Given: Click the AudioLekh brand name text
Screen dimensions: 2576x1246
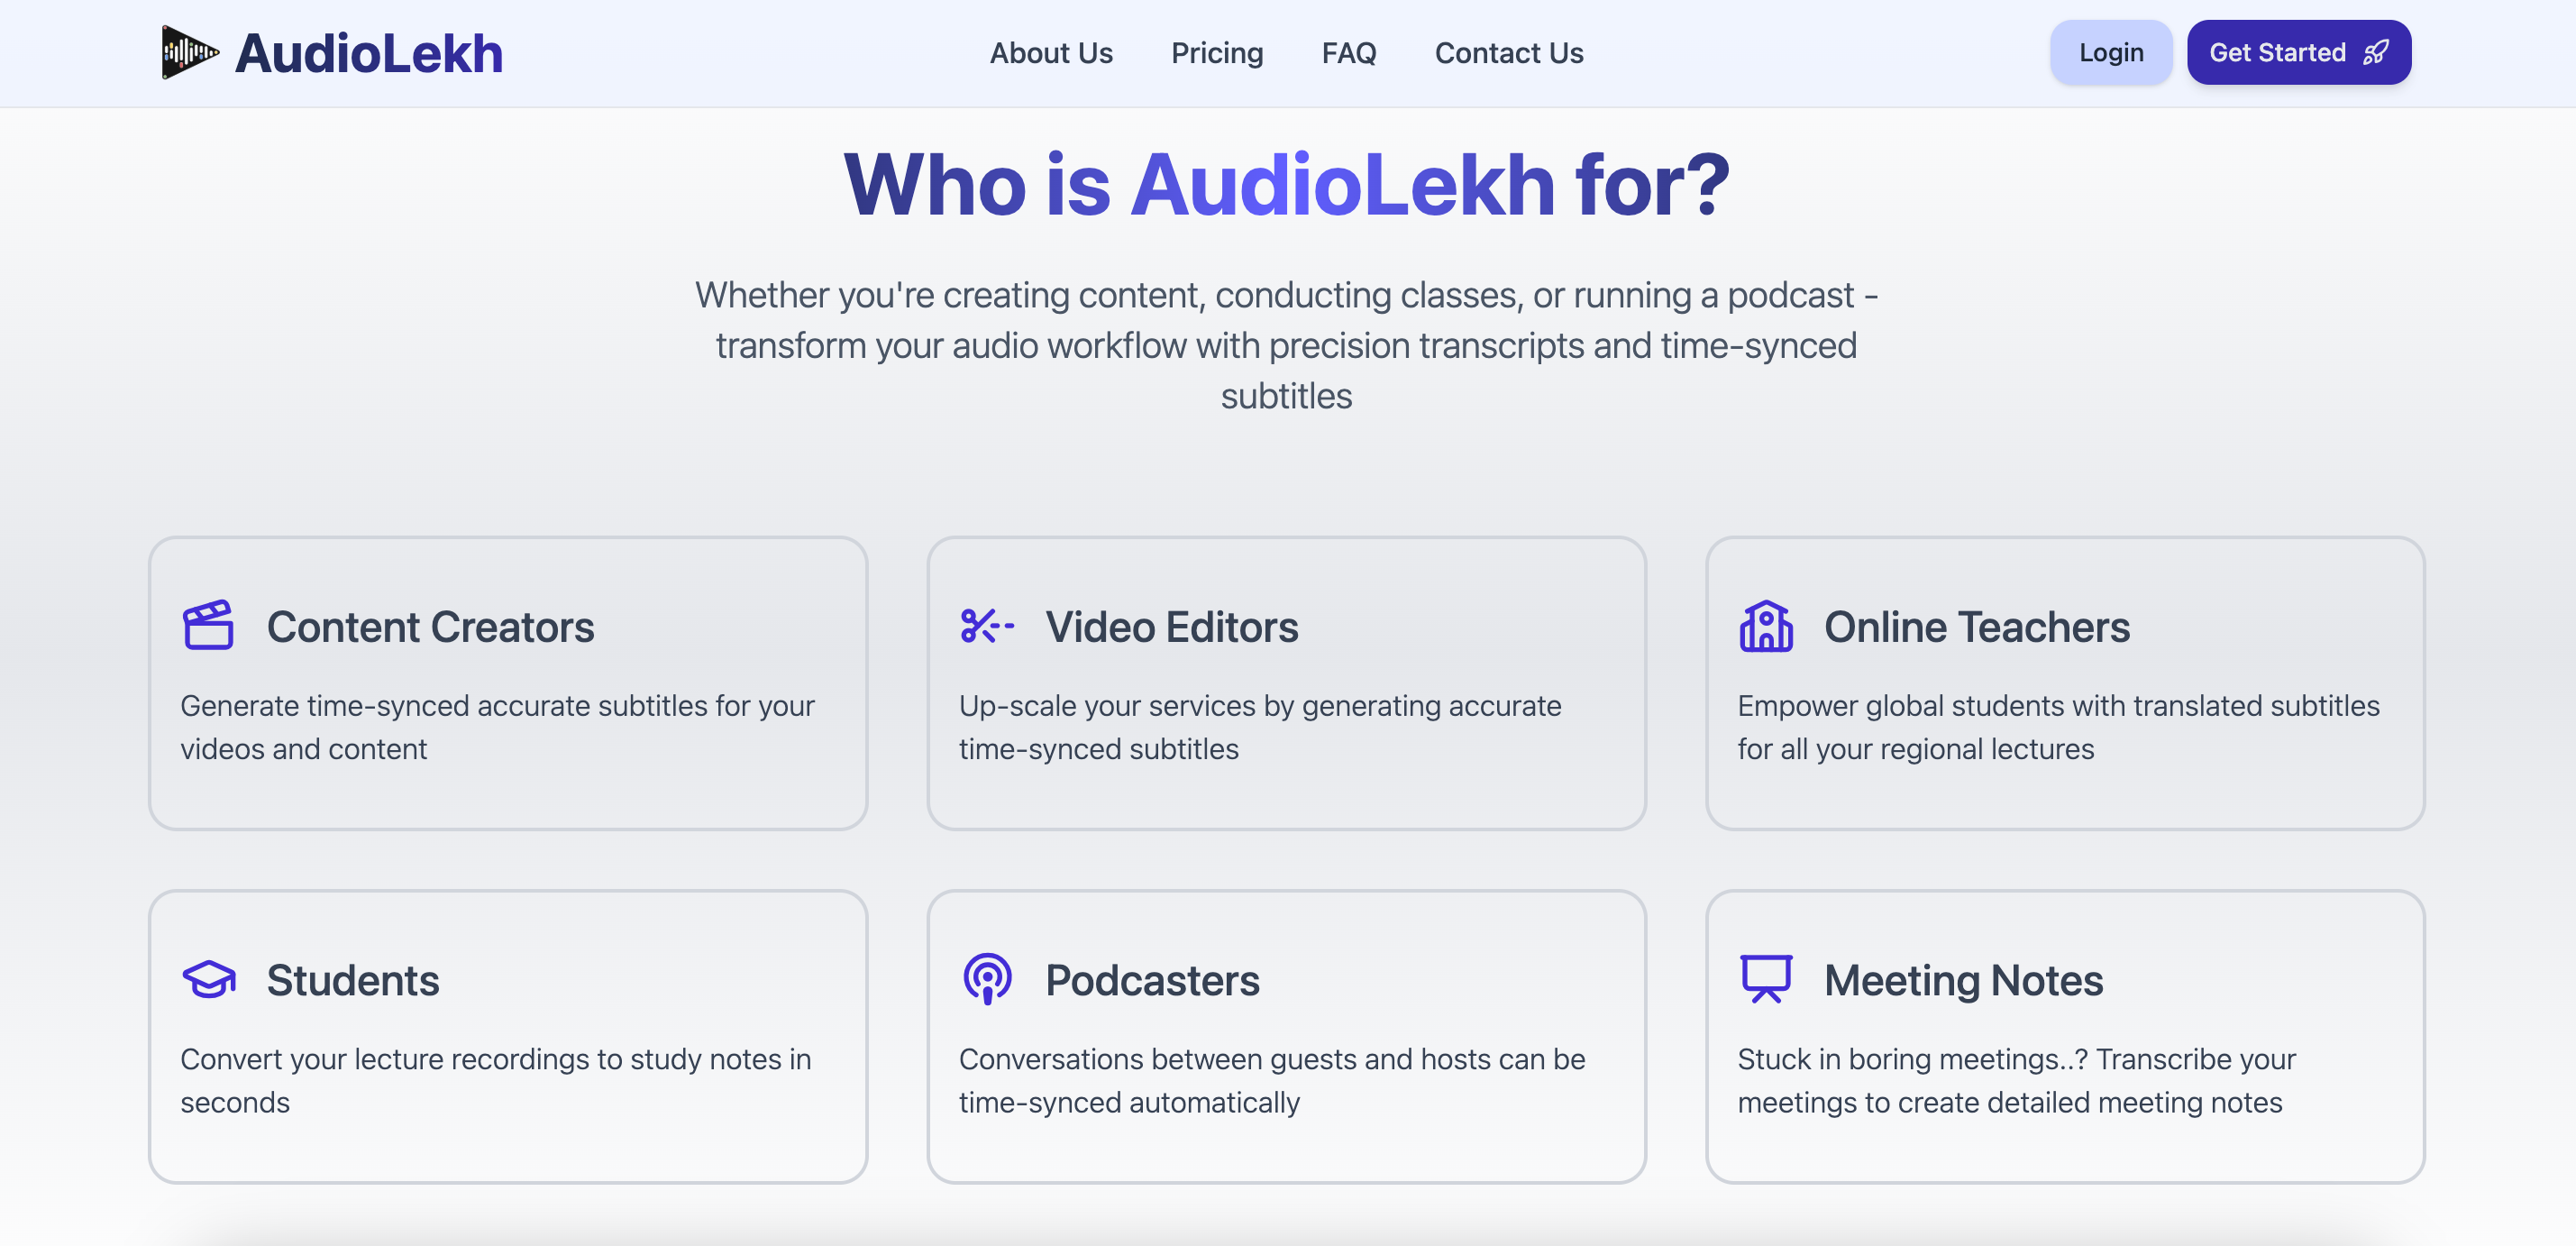Looking at the screenshot, I should click(368, 54).
